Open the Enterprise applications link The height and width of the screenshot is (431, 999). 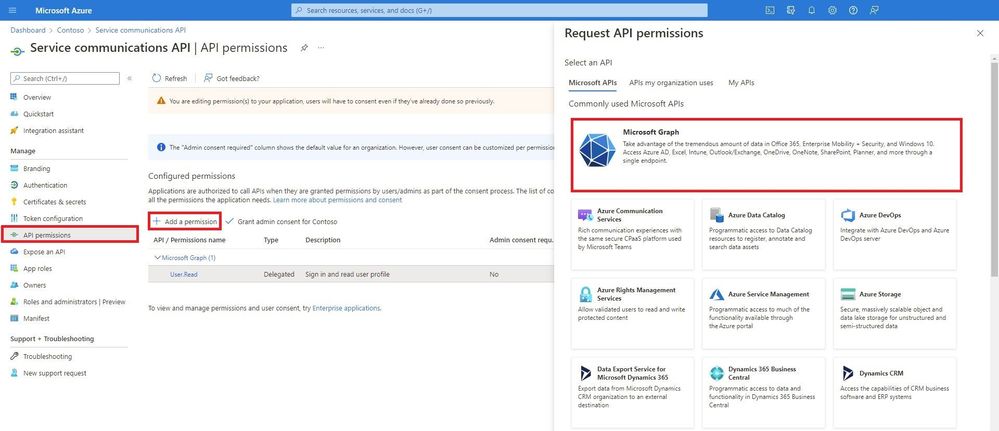(x=346, y=308)
